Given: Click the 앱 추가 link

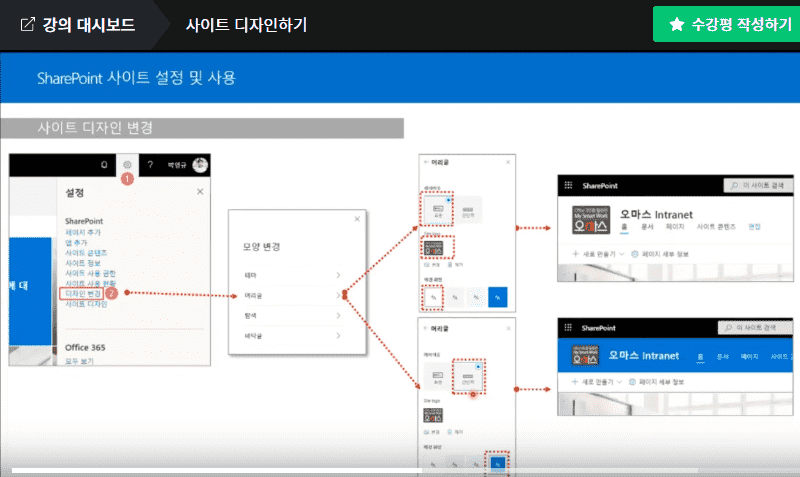Looking at the screenshot, I should [x=76, y=242].
